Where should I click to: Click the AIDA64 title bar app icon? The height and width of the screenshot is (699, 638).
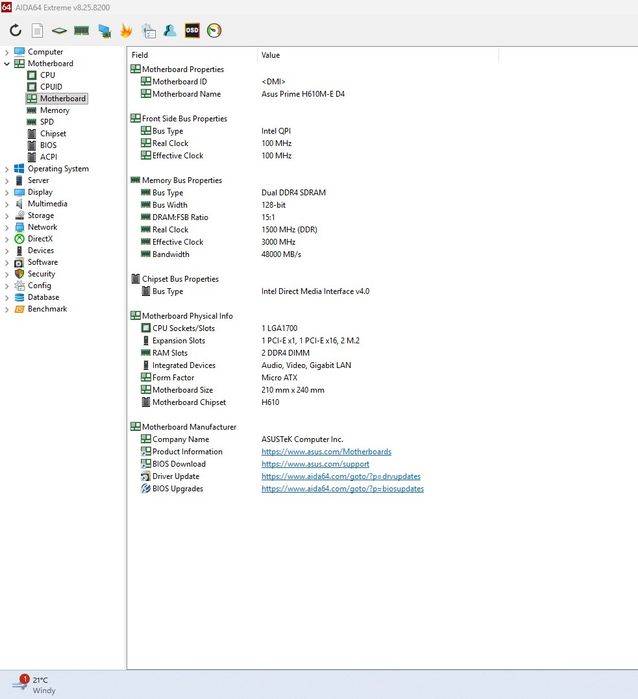click(6, 7)
